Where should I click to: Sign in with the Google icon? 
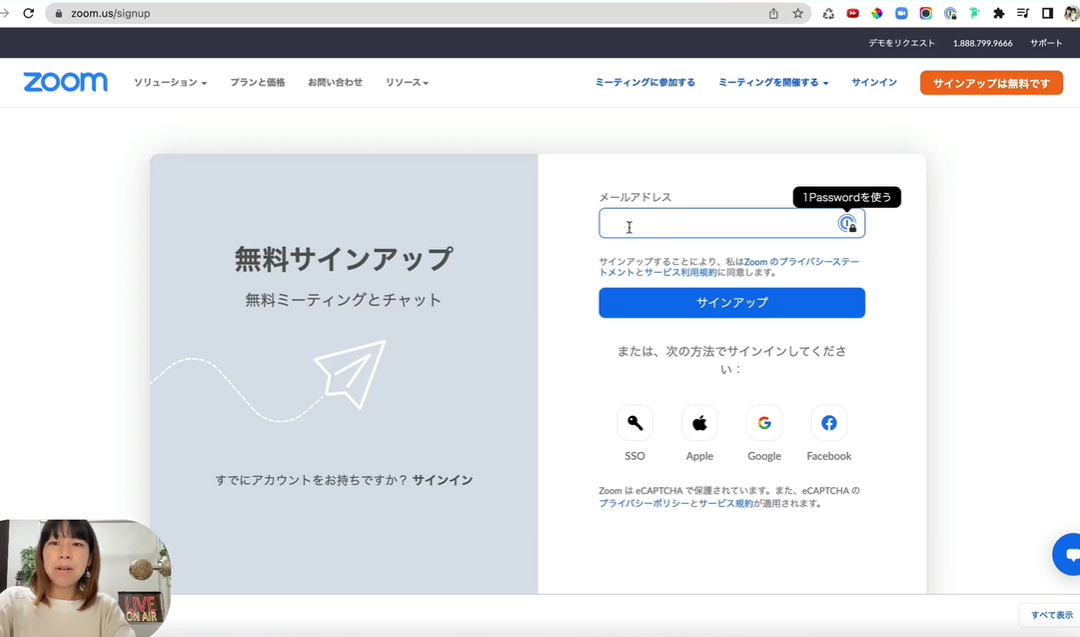point(764,422)
